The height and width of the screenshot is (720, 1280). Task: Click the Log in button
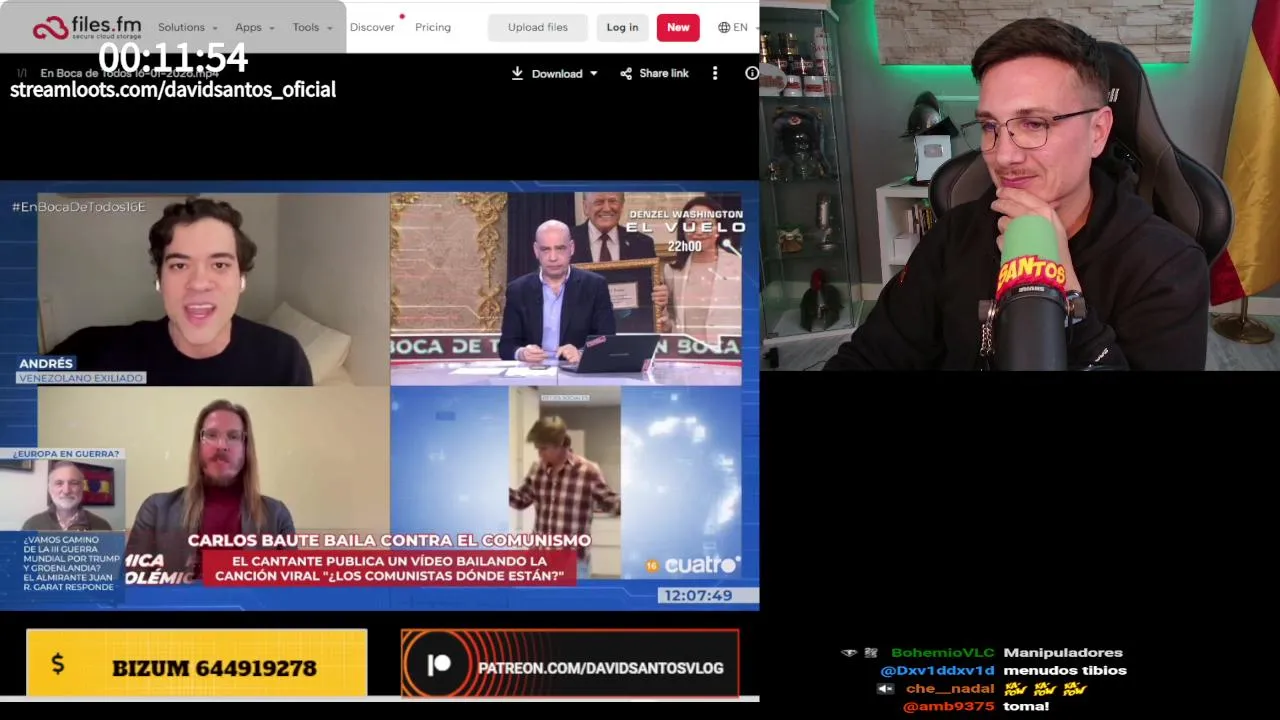click(x=622, y=27)
